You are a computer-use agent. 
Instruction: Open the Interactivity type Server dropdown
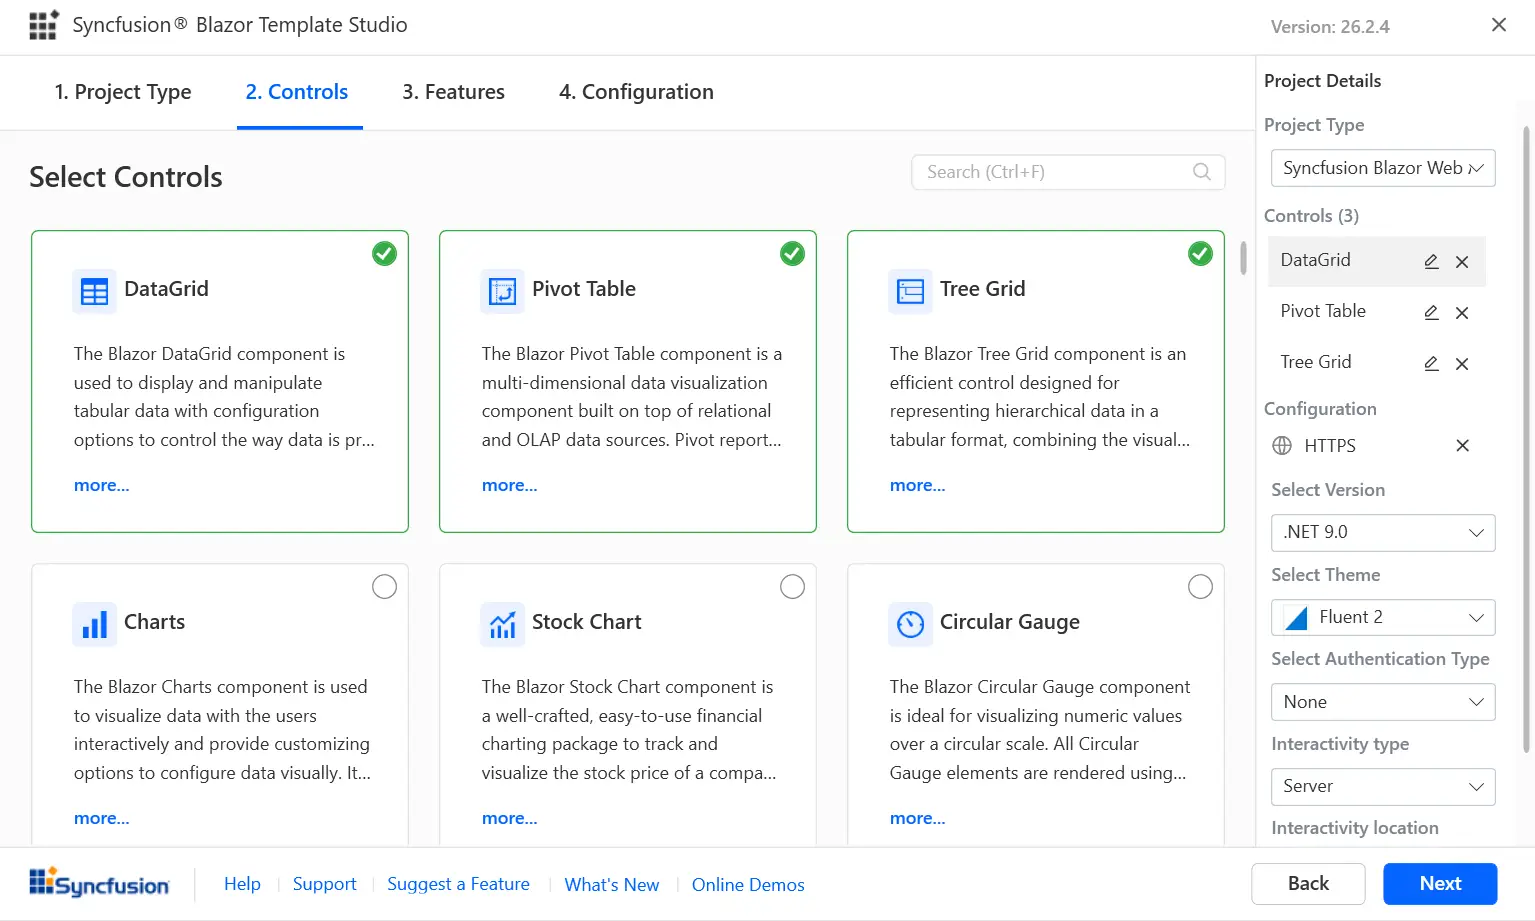click(1382, 787)
